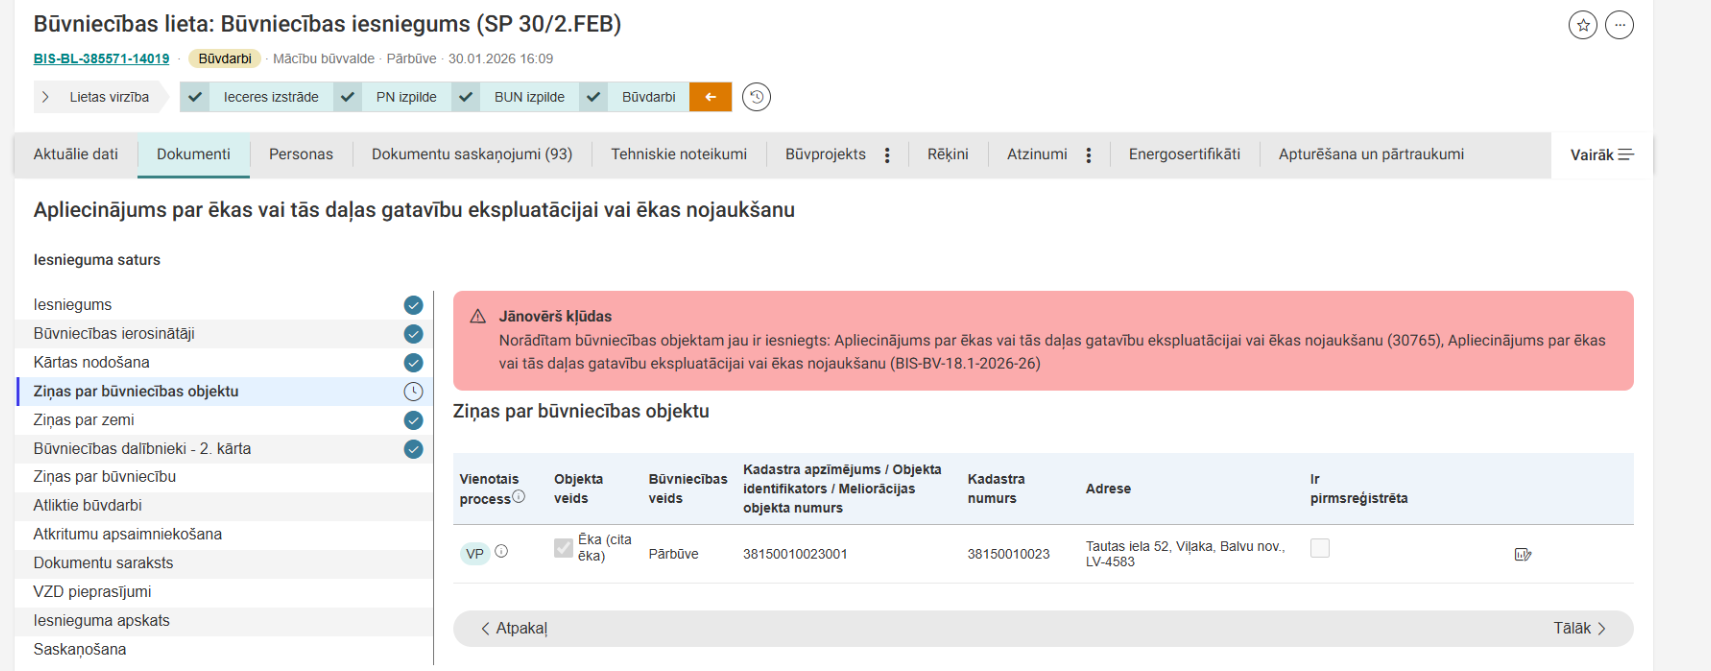The image size is (1711, 671).
Task: Click the orange back arrow stage button
Action: coord(710,97)
